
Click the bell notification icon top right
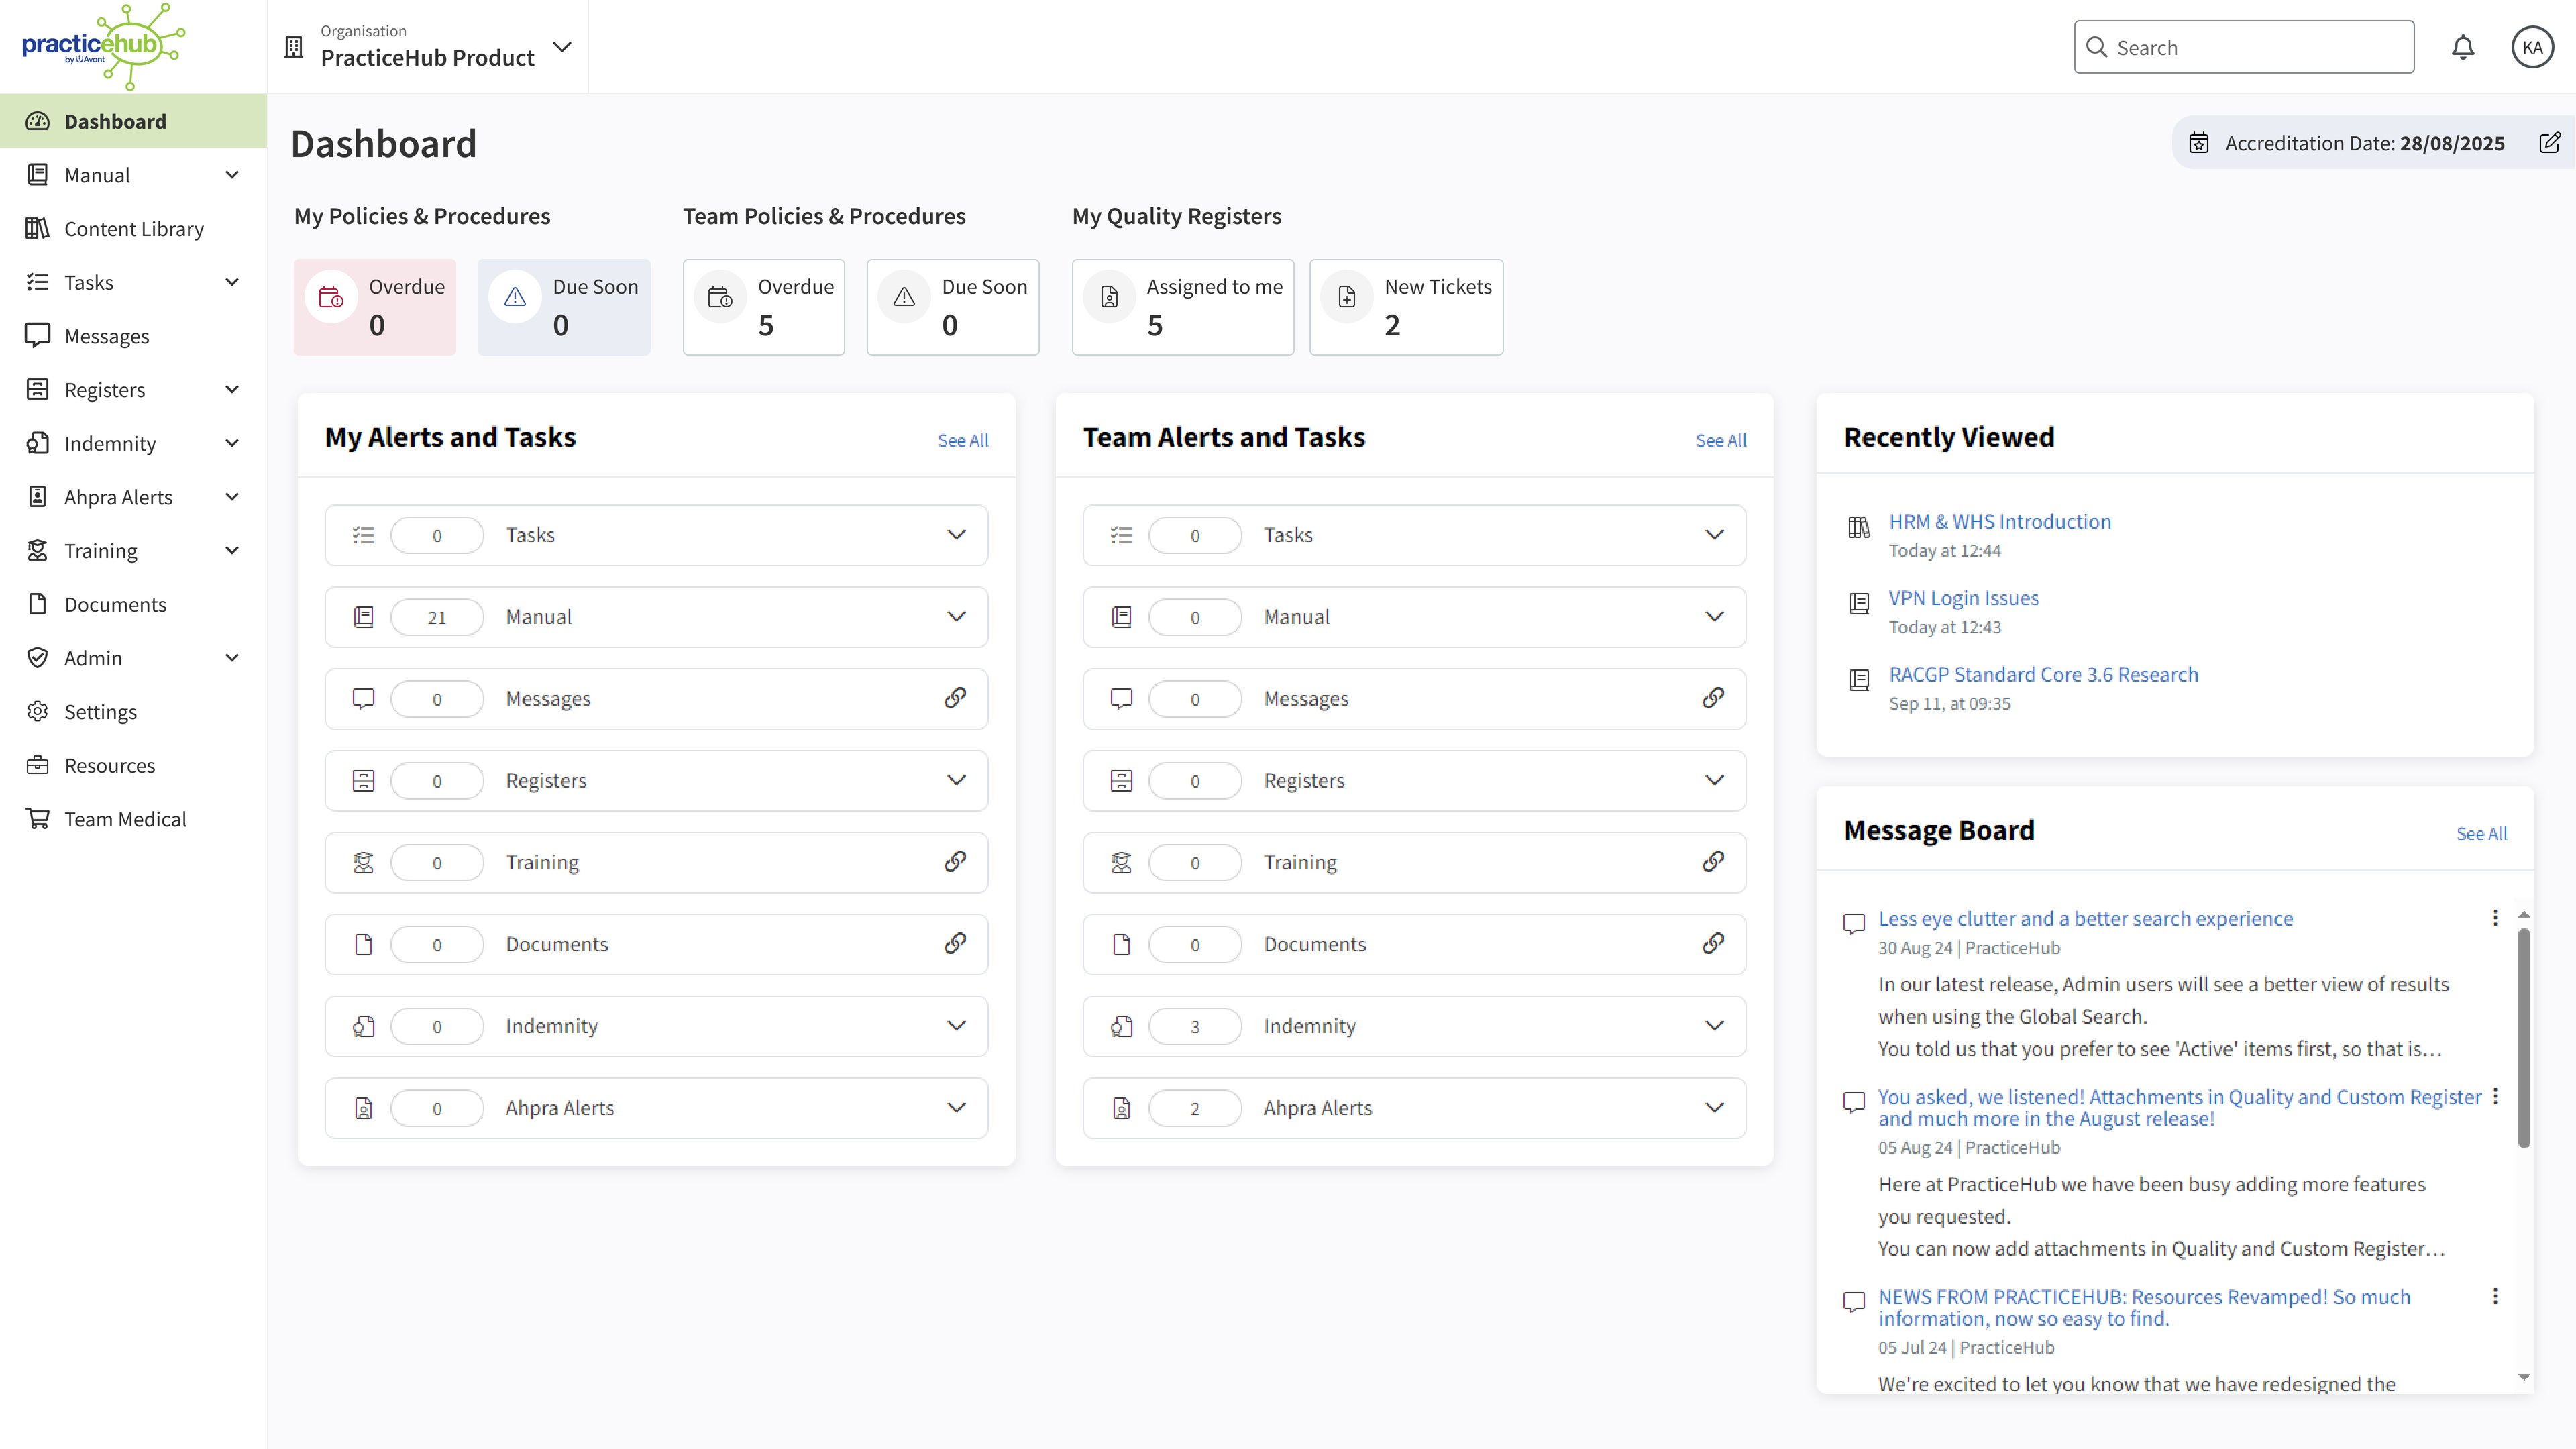(x=2463, y=46)
